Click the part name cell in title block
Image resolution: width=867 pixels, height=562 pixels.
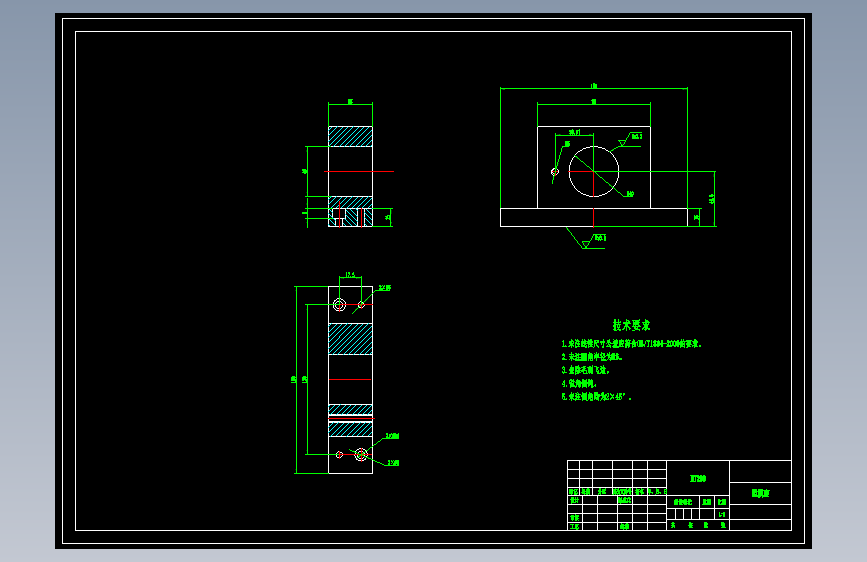(760, 493)
